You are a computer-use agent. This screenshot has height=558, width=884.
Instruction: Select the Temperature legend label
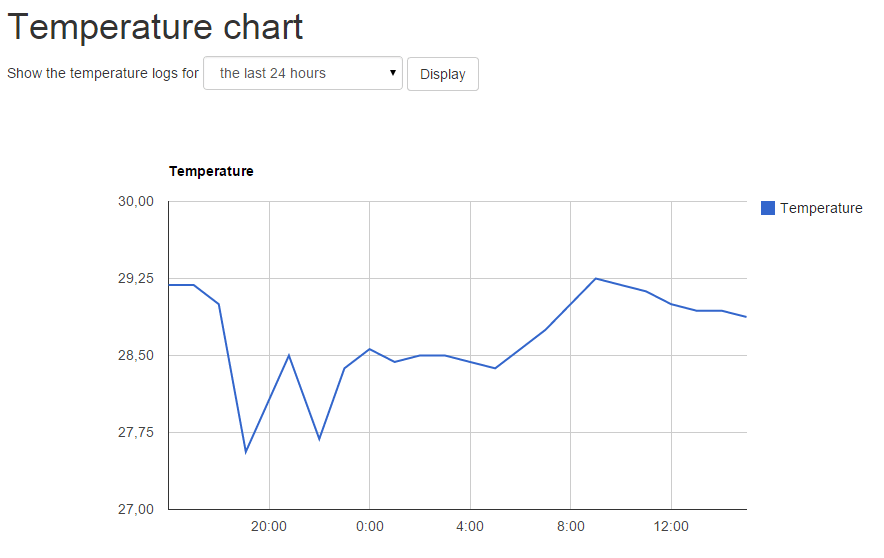pos(821,208)
